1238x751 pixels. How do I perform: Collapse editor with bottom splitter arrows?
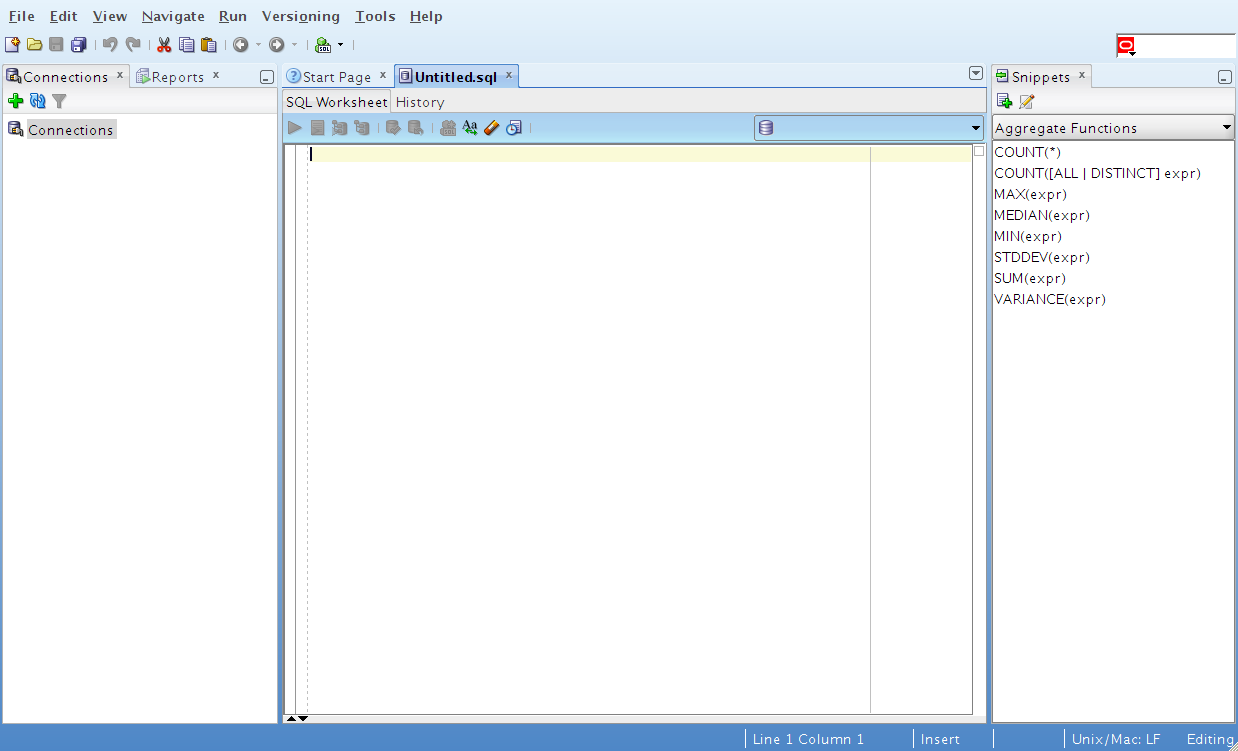(x=297, y=718)
